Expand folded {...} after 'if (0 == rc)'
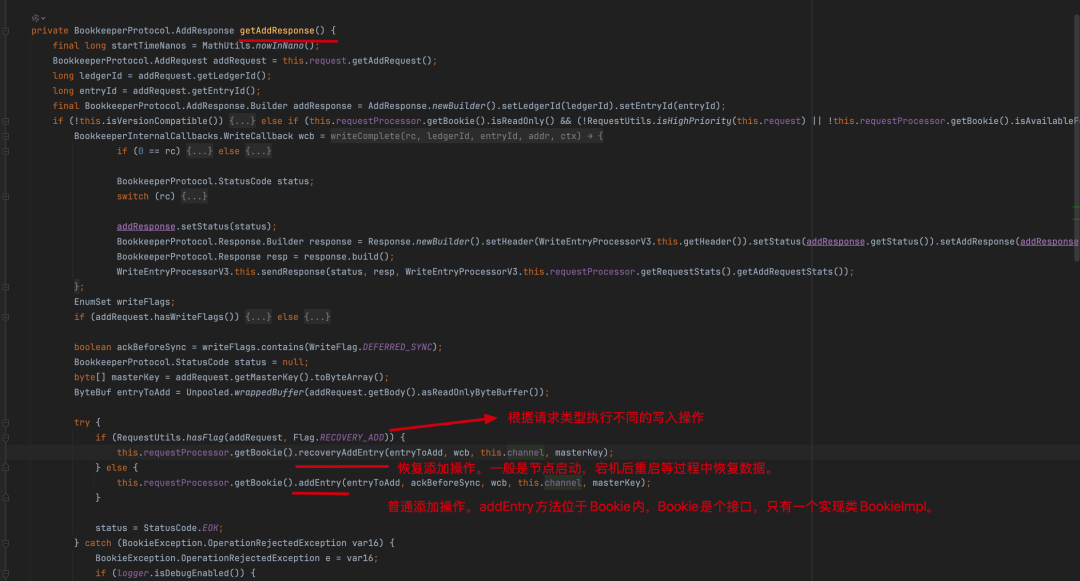 tap(199, 151)
